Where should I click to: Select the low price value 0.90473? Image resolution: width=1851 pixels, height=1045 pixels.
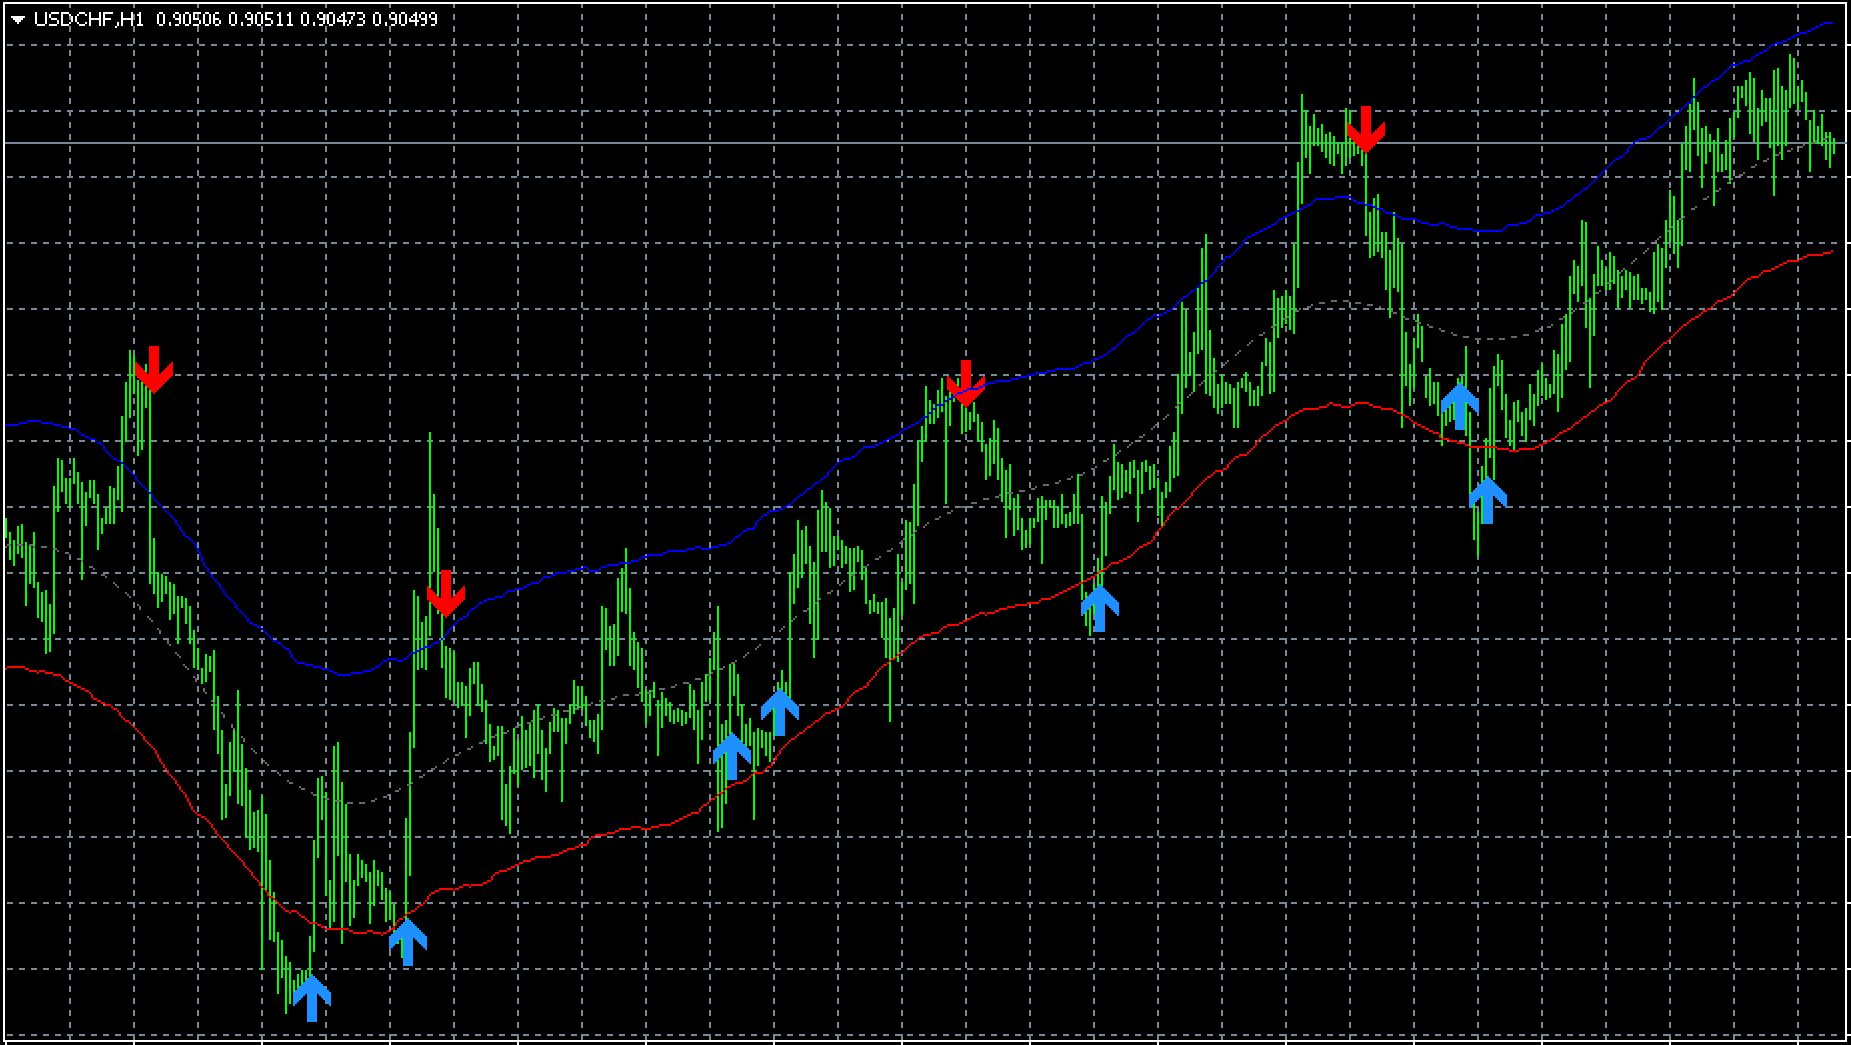333,19
